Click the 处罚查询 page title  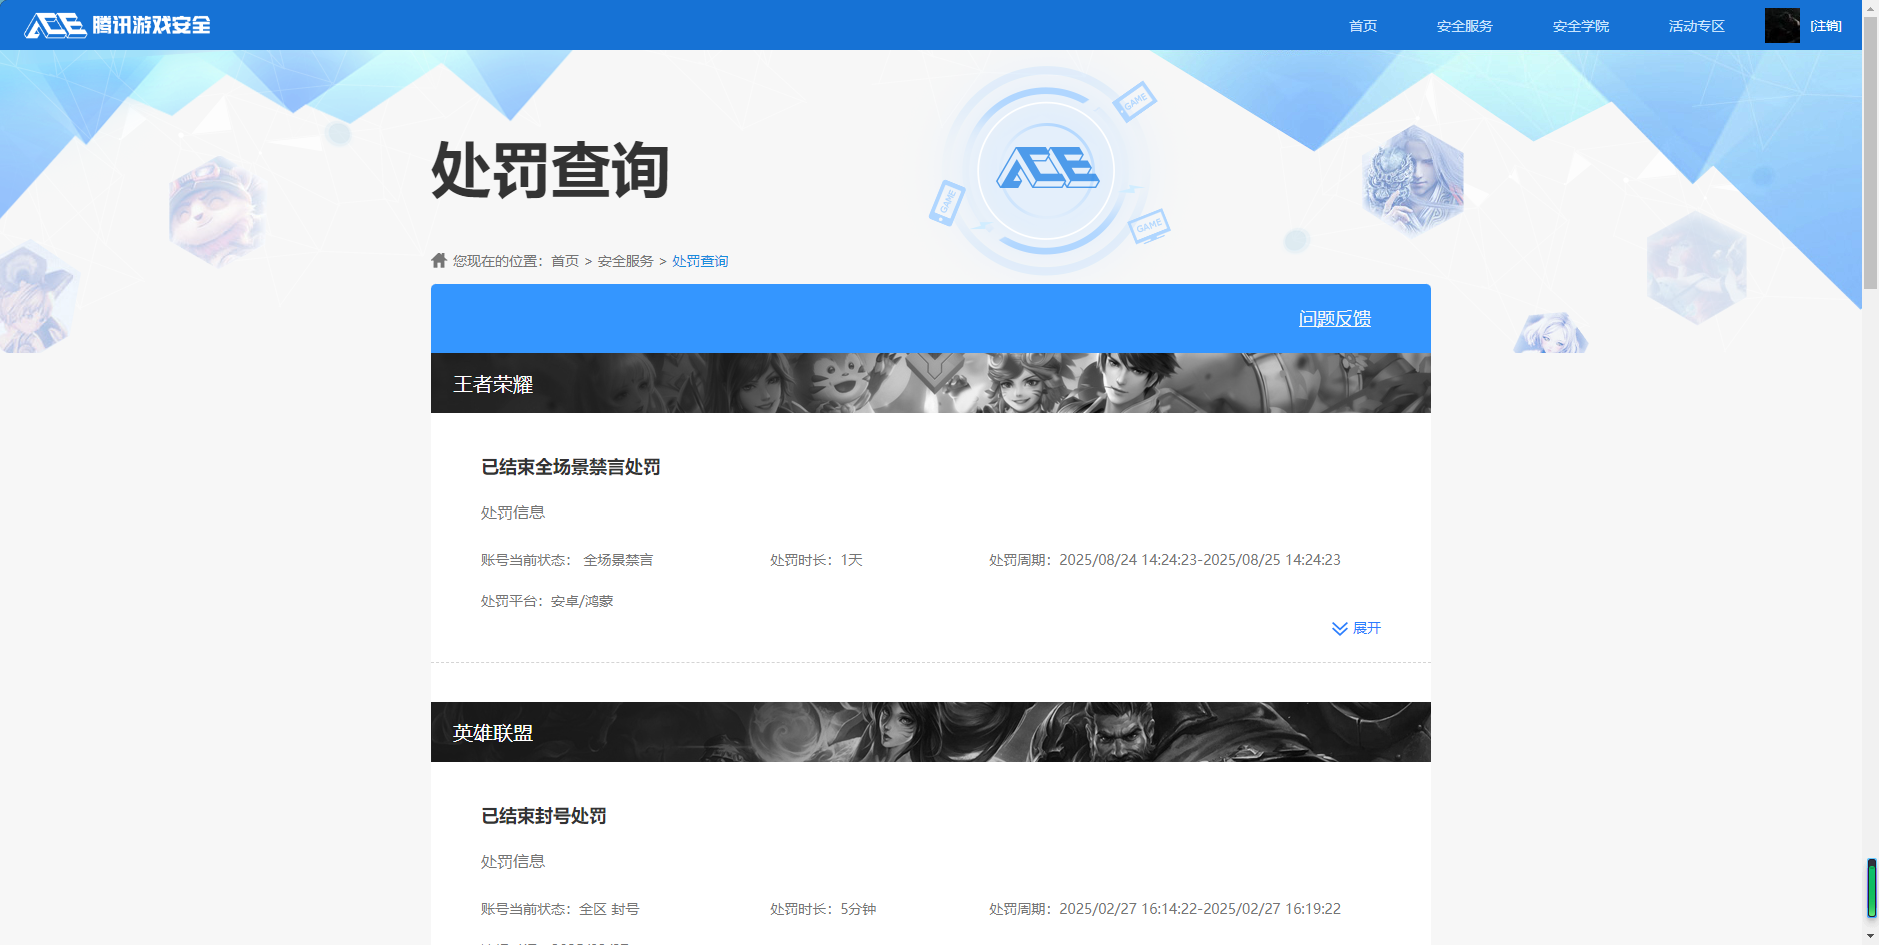pyautogui.click(x=550, y=170)
